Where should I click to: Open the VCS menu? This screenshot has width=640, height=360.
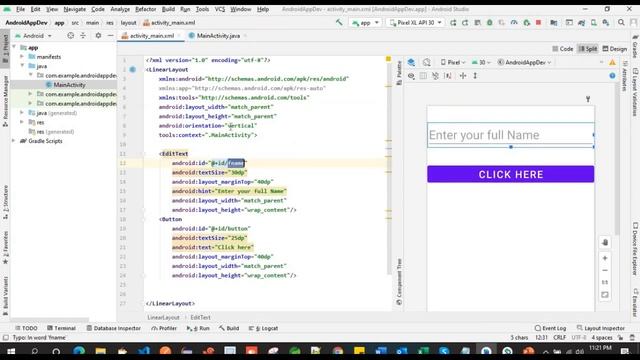[220, 9]
